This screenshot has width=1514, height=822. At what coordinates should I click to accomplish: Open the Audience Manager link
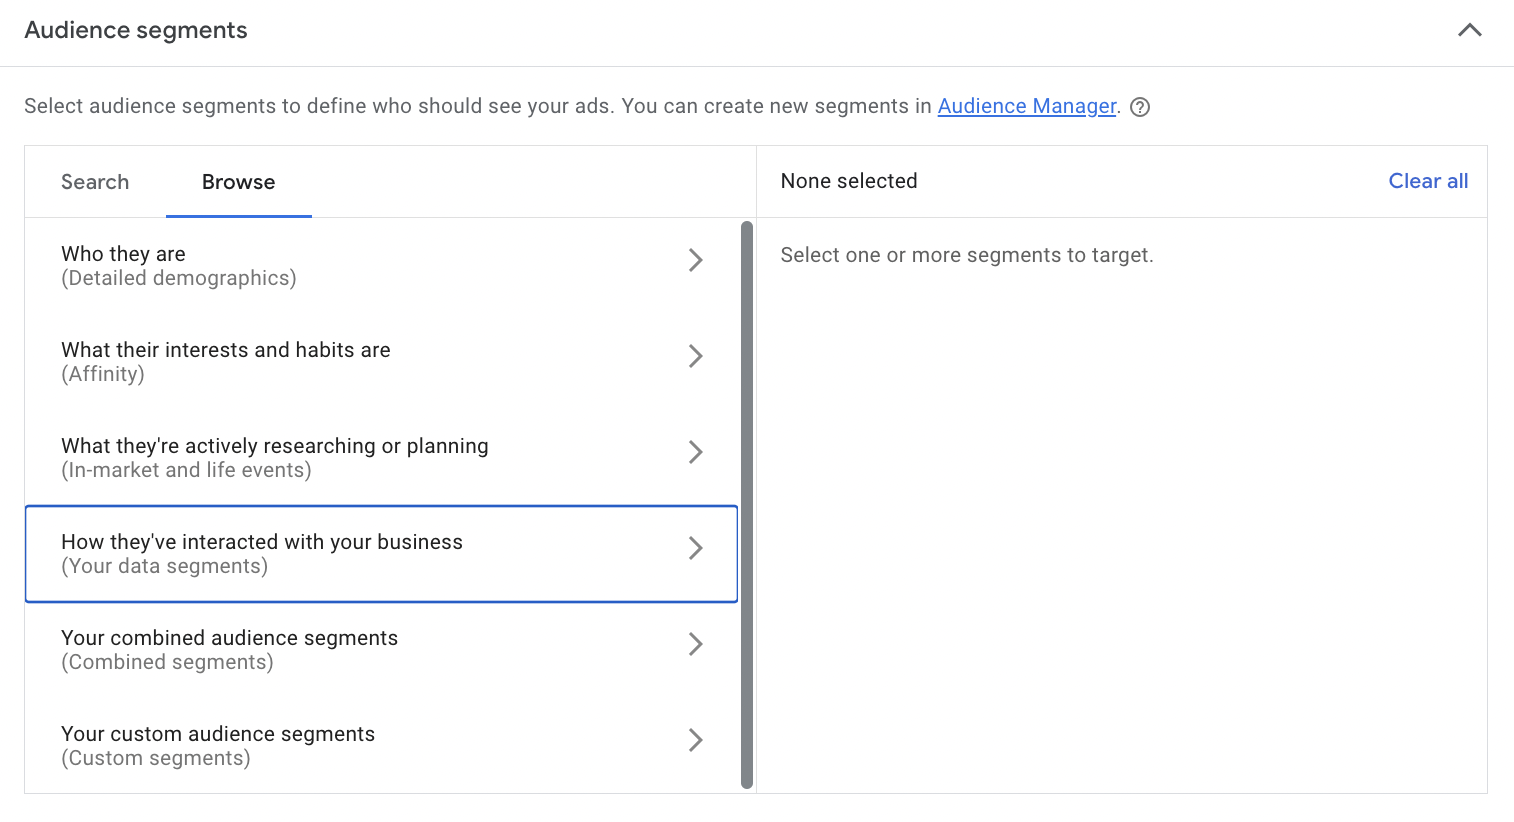(1027, 106)
